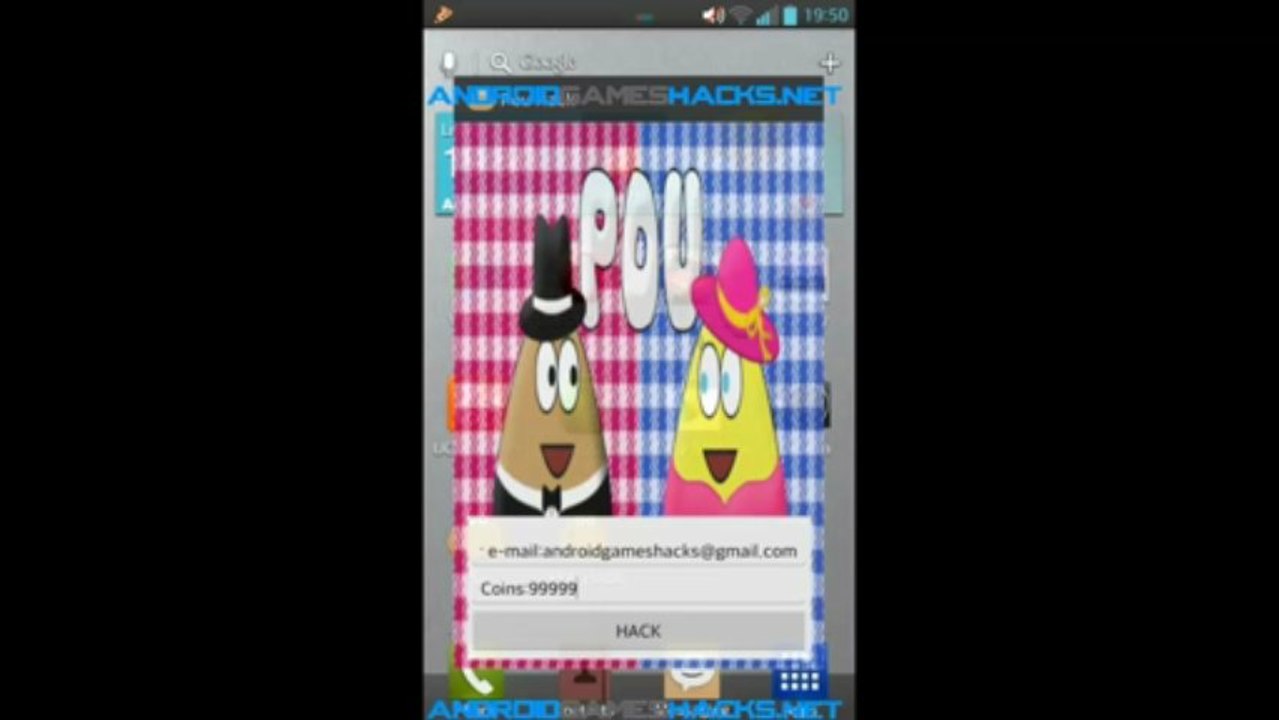The height and width of the screenshot is (720, 1279).
Task: Tap the plus icon beside search bar
Action: click(829, 63)
